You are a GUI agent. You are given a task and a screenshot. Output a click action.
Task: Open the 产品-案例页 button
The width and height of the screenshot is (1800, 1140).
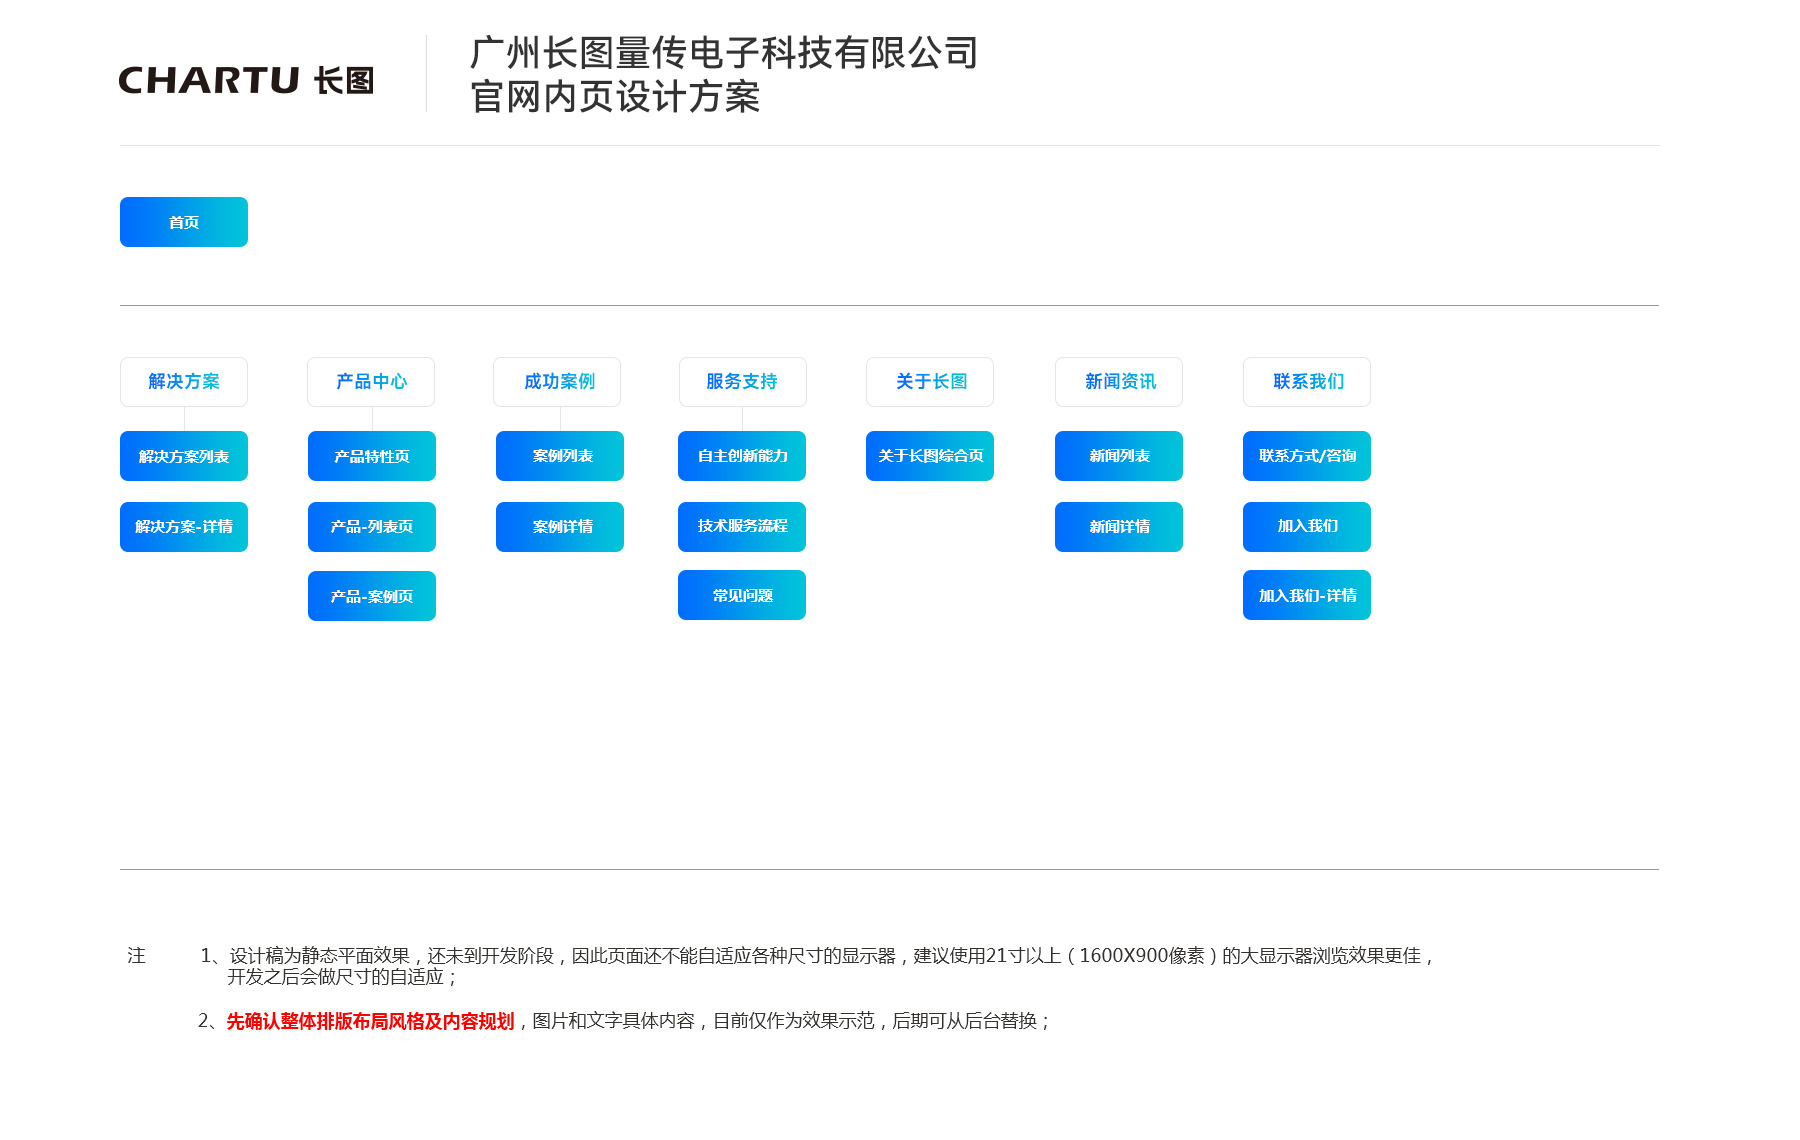click(x=372, y=596)
